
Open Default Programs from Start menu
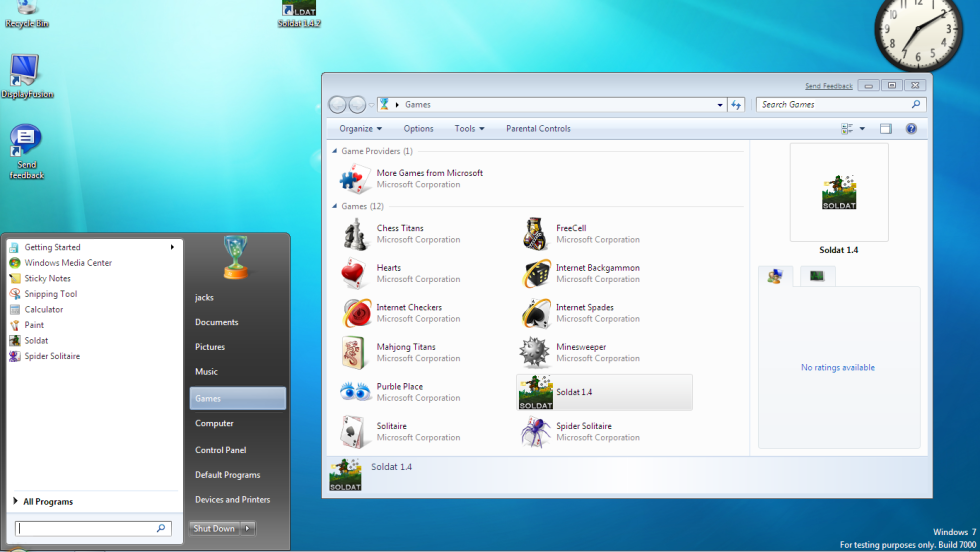(228, 474)
